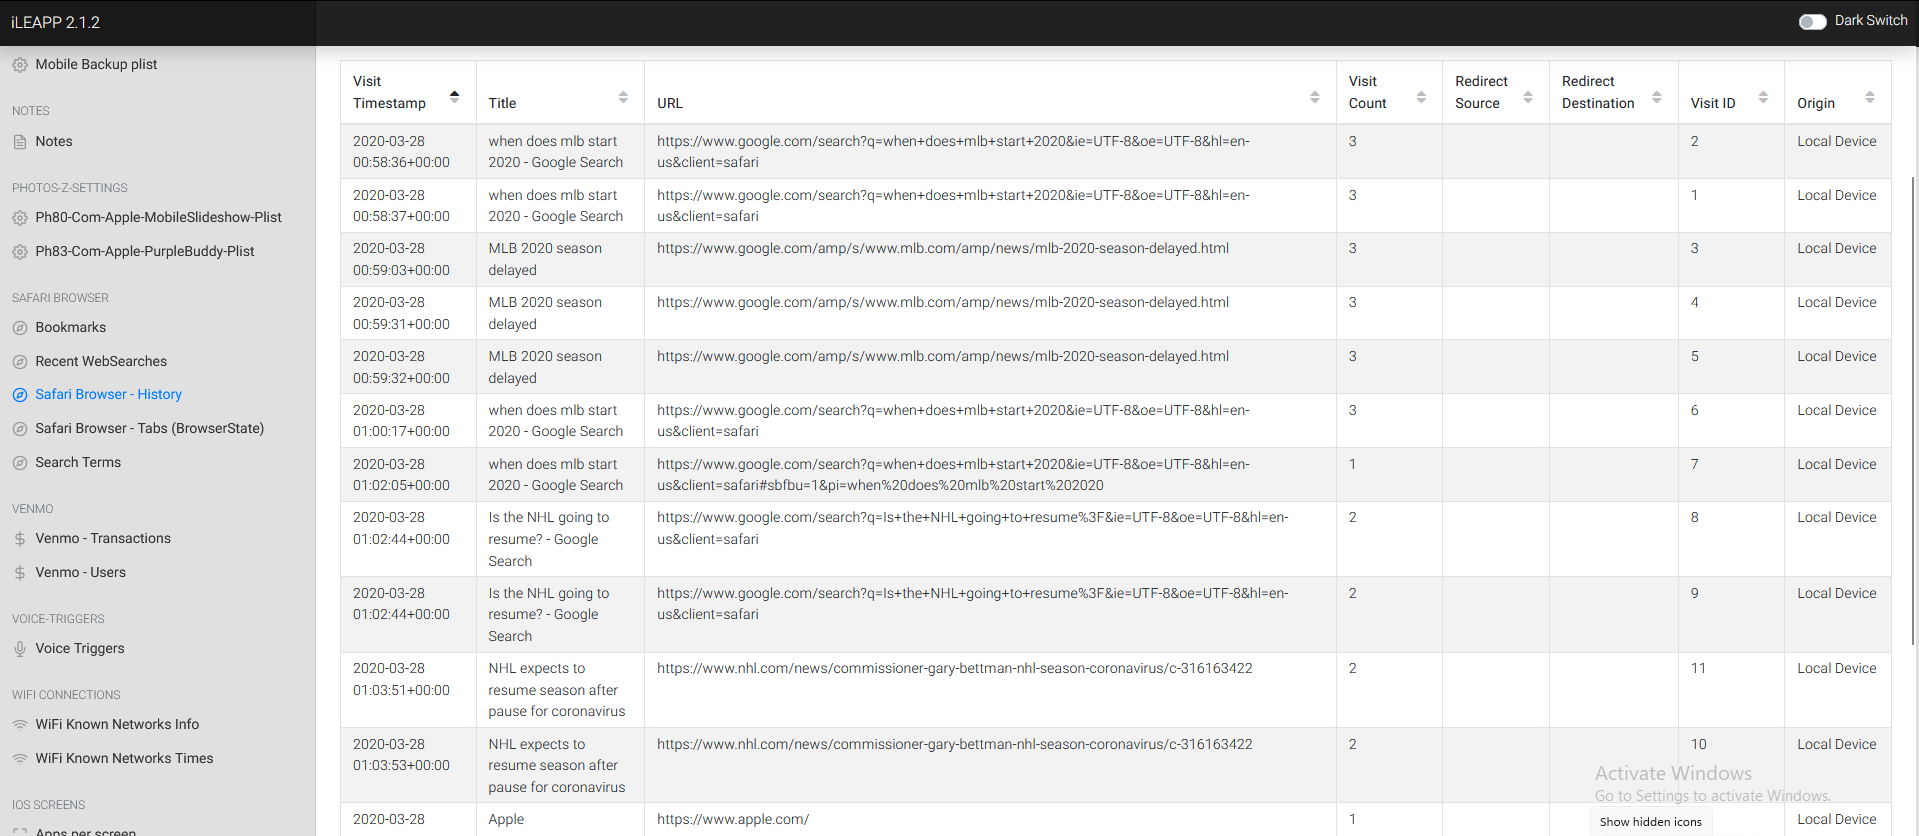
Task: Open Search Terms report
Action: tap(78, 462)
